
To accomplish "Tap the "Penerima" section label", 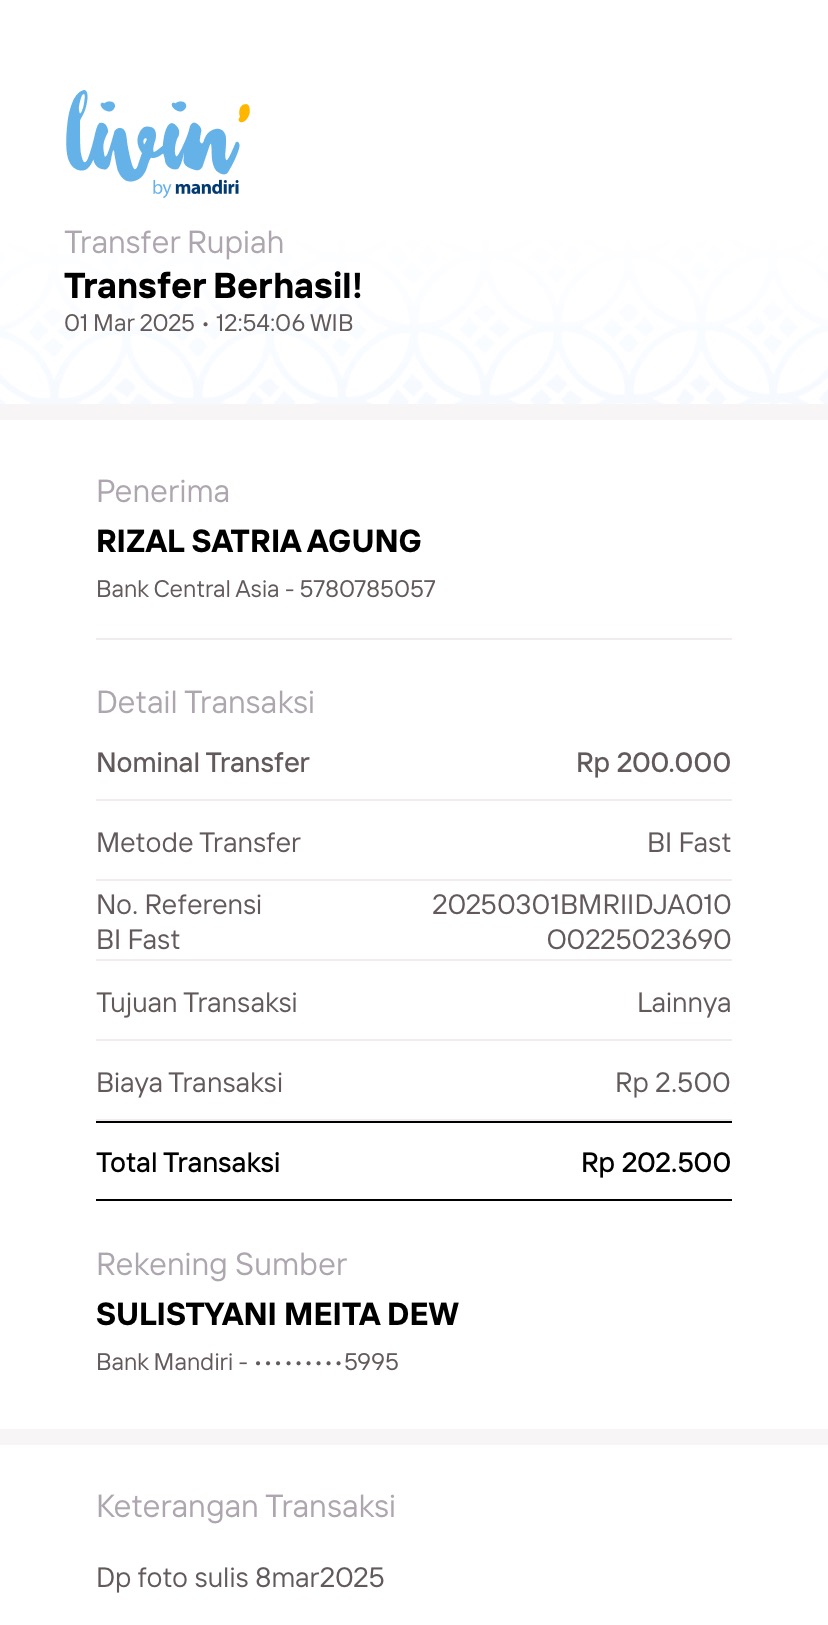I will point(163,491).
